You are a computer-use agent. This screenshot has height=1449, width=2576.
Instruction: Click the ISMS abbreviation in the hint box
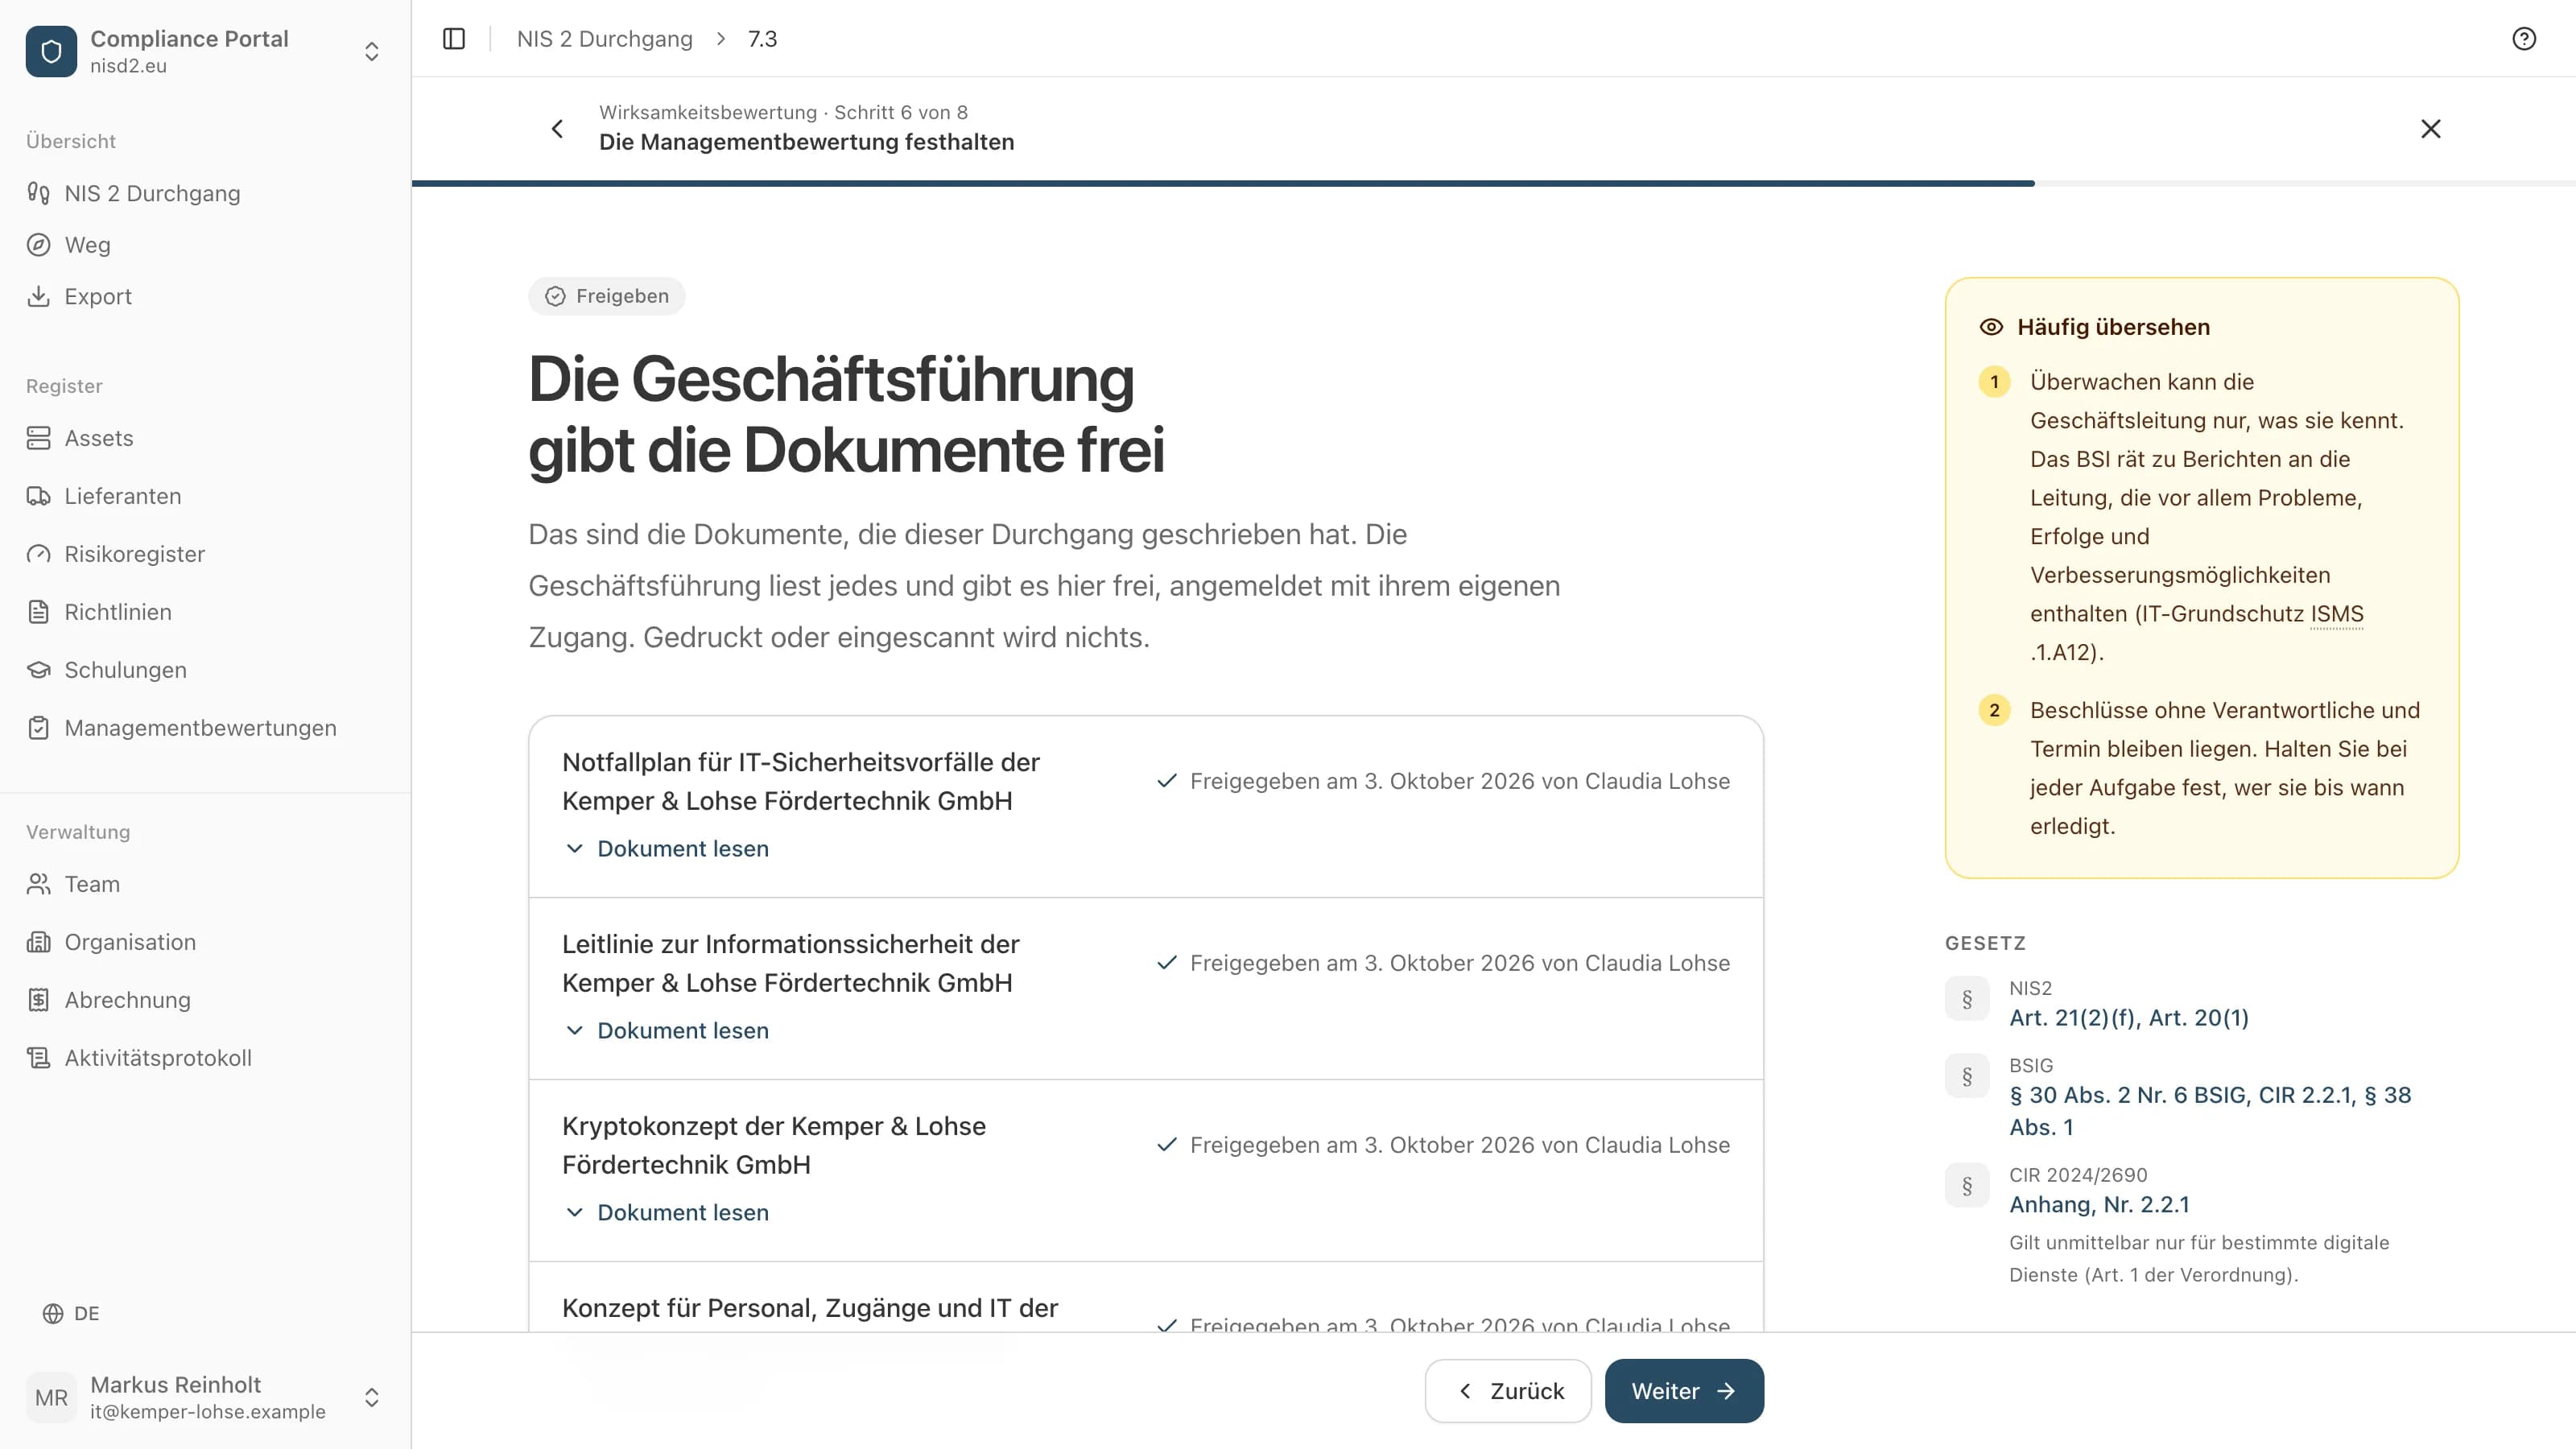point(2336,614)
